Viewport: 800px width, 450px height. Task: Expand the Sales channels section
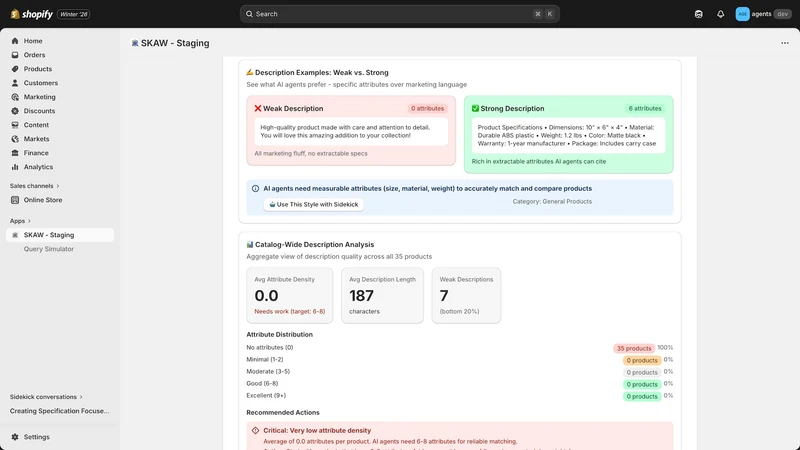(35, 186)
